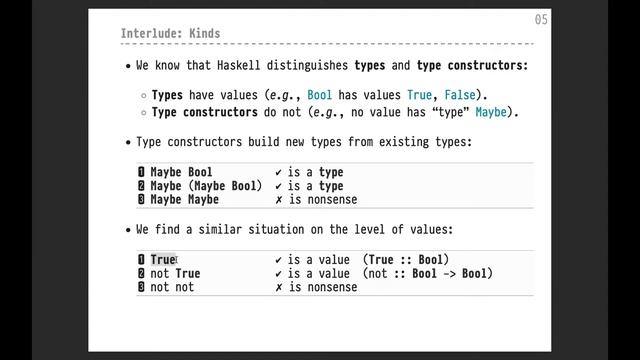Screen dimensions: 640x360
Task: Click the check mark beside not True
Action: (278, 274)
